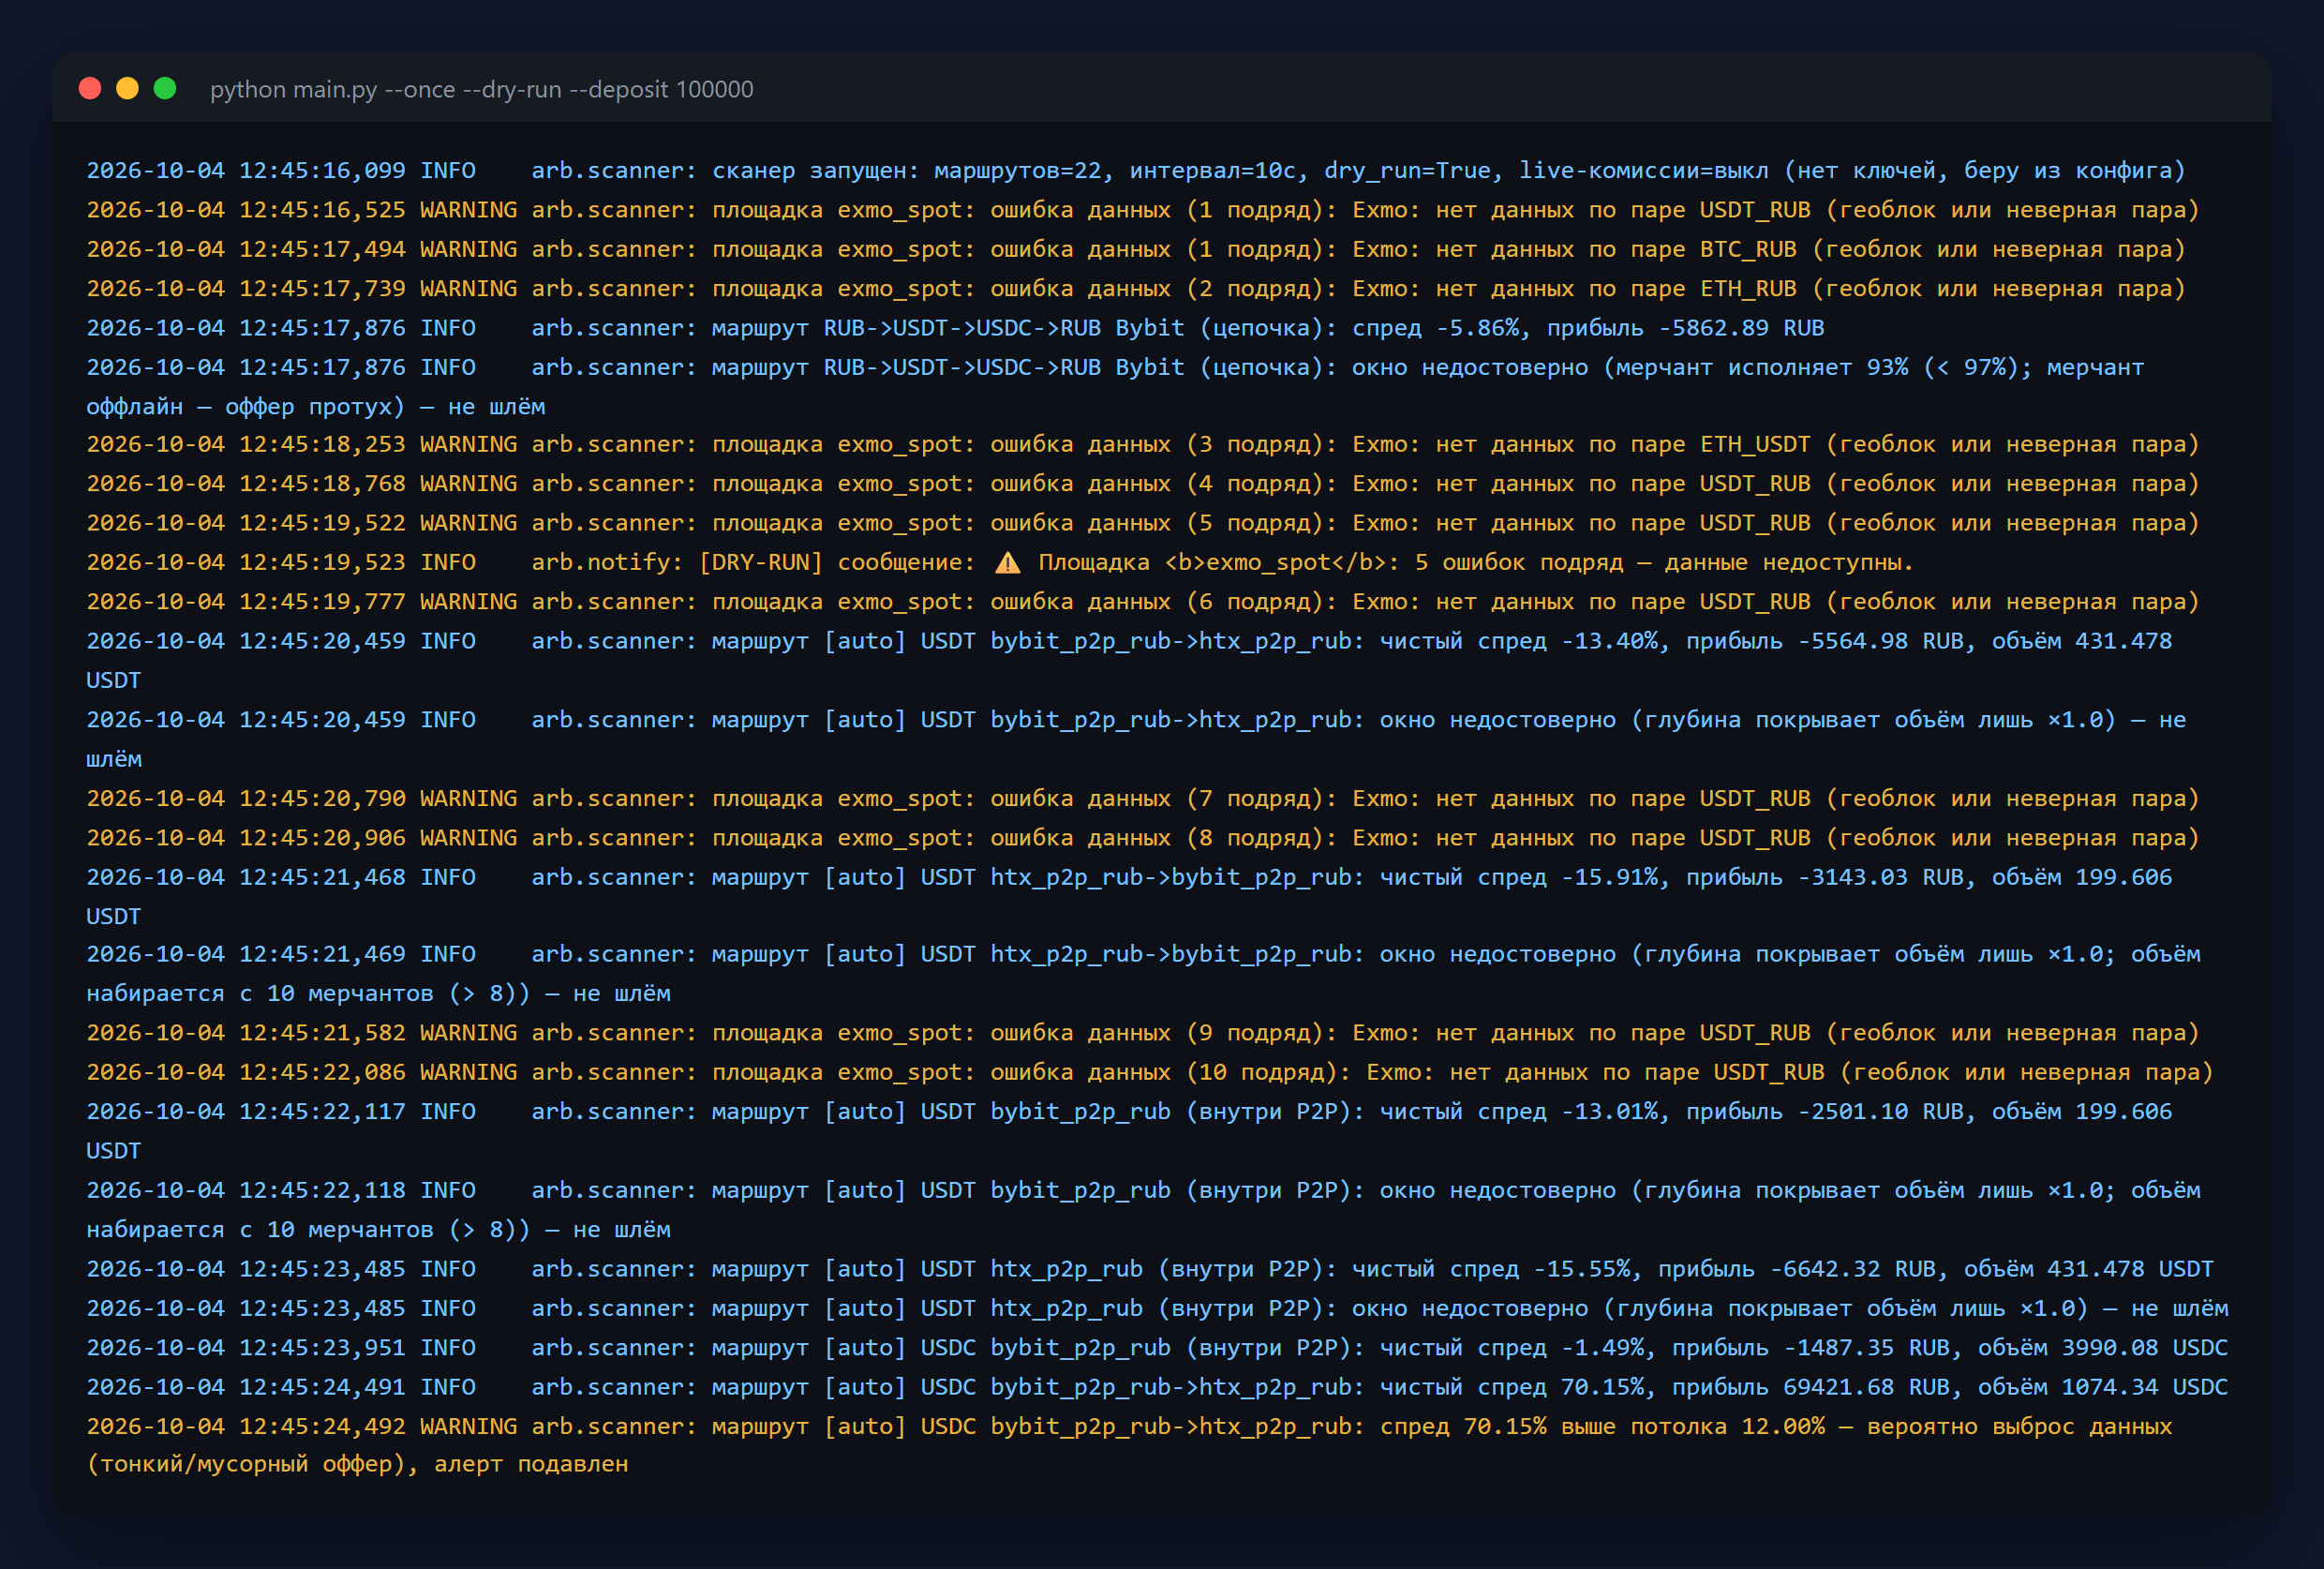Viewport: 2324px width, 1569px height.
Task: Click the line with 'прибыль -3143.03 RUB'
Action: click(x=1129, y=896)
